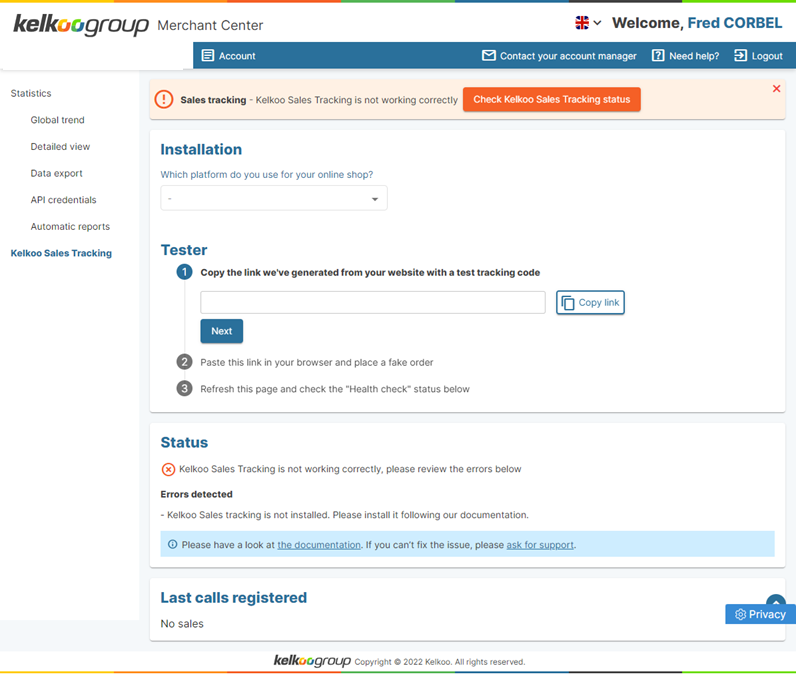Click the Next button in Tester
The width and height of the screenshot is (796, 674).
tap(221, 331)
